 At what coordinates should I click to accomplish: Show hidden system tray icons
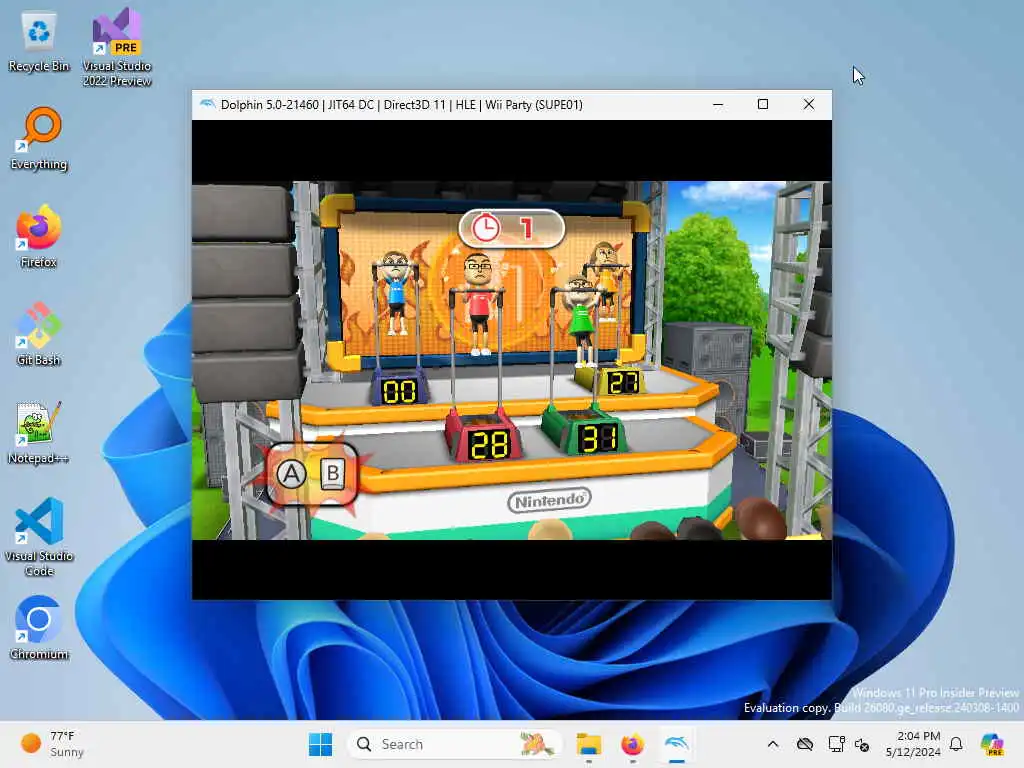(x=773, y=744)
